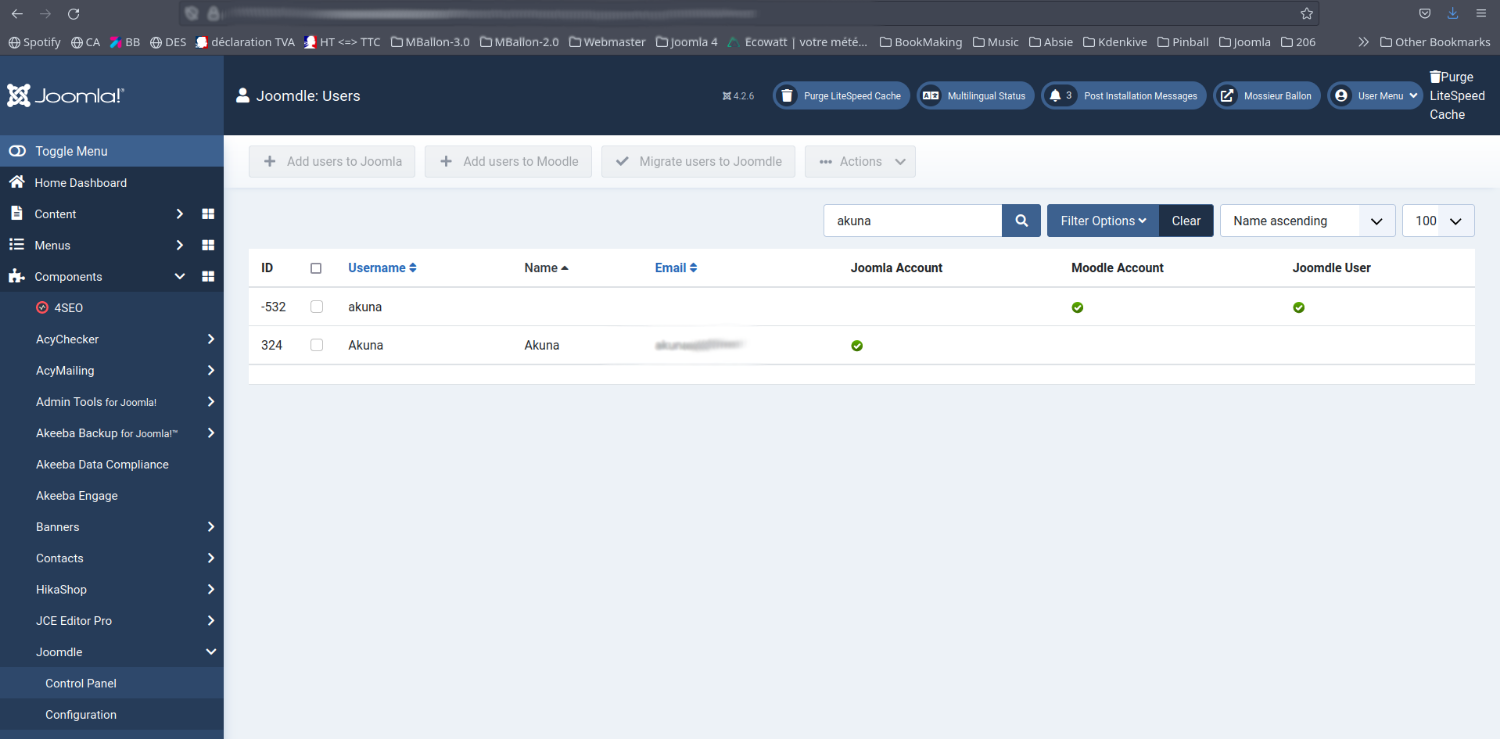Viewport: 1500px width, 739px height.
Task: Check the select-all checkbox in header
Action: coord(316,268)
